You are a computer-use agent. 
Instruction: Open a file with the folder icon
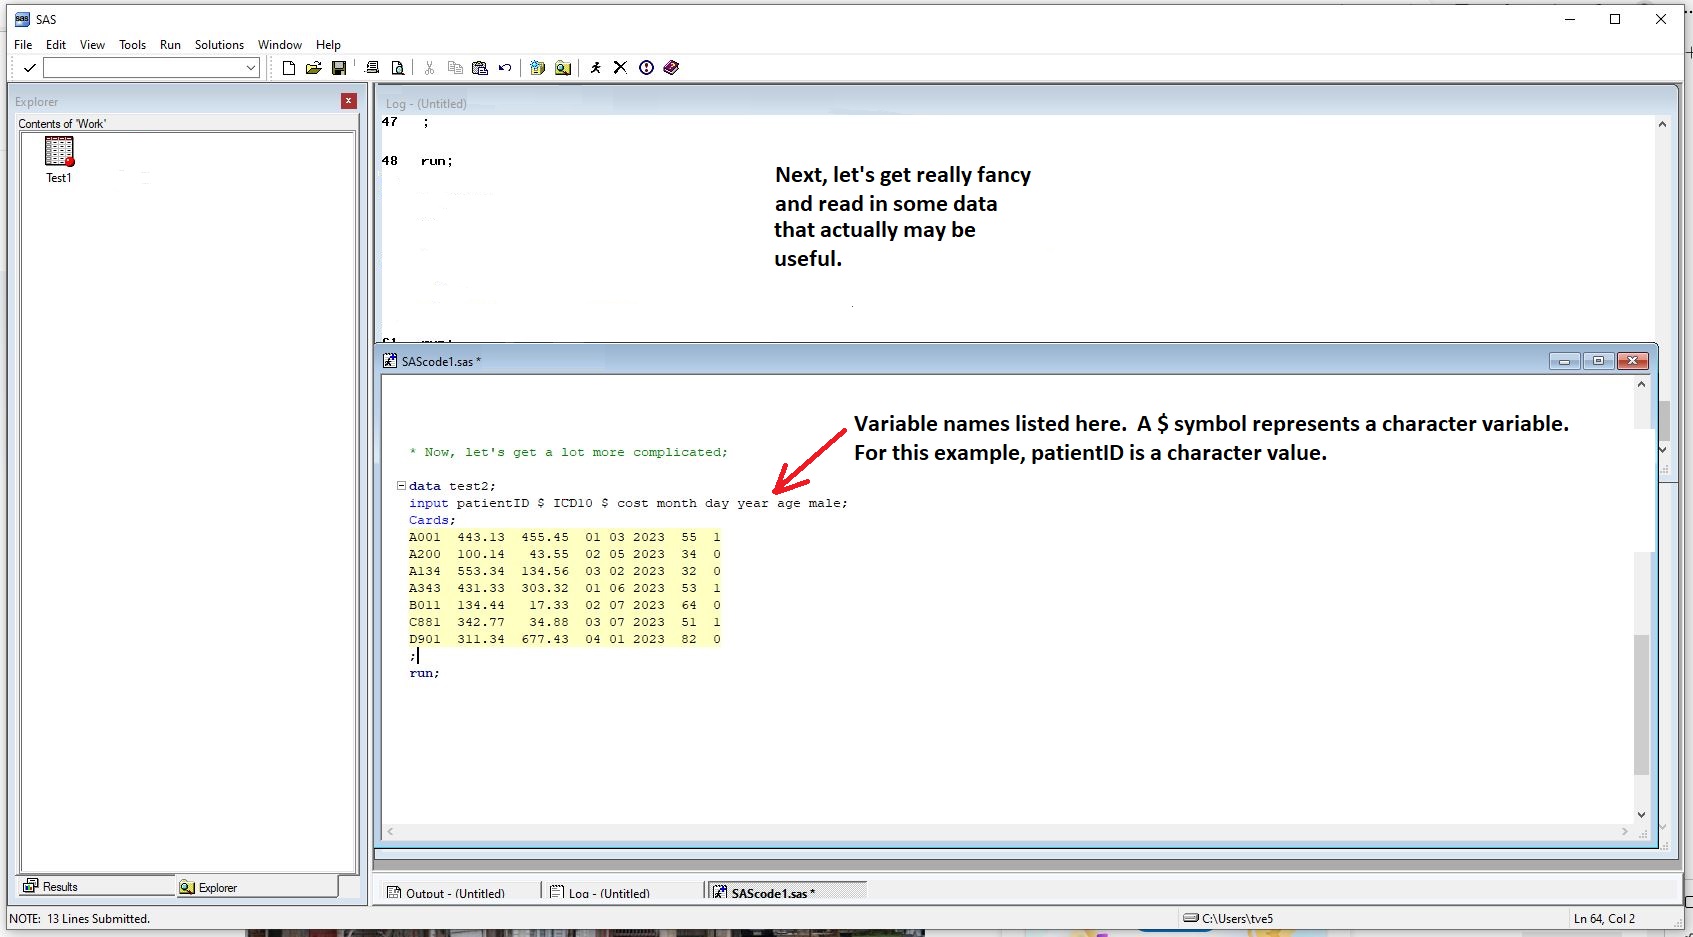coord(314,68)
